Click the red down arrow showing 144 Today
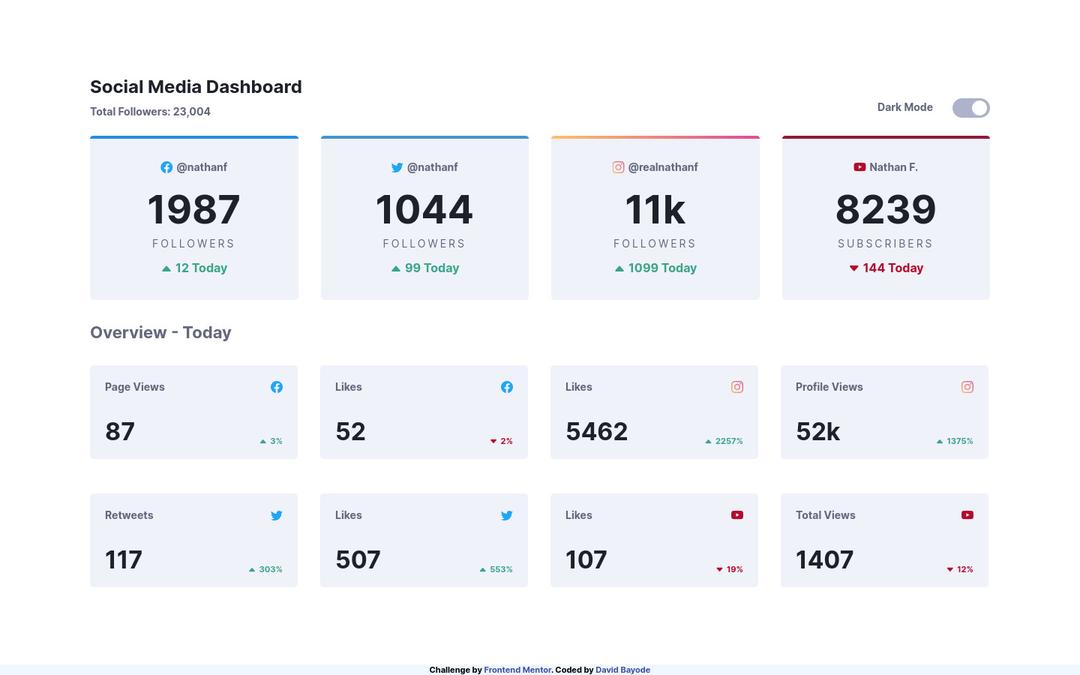 pyautogui.click(x=854, y=268)
